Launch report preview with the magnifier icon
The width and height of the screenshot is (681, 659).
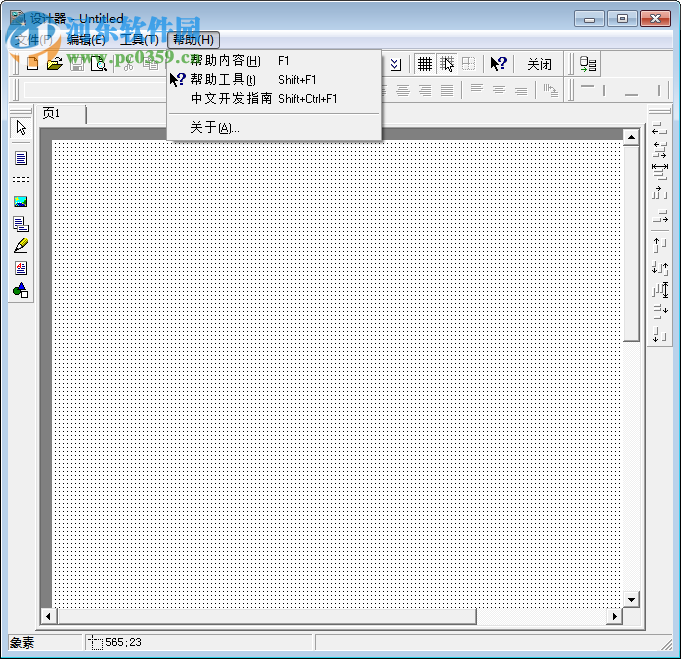pos(99,64)
